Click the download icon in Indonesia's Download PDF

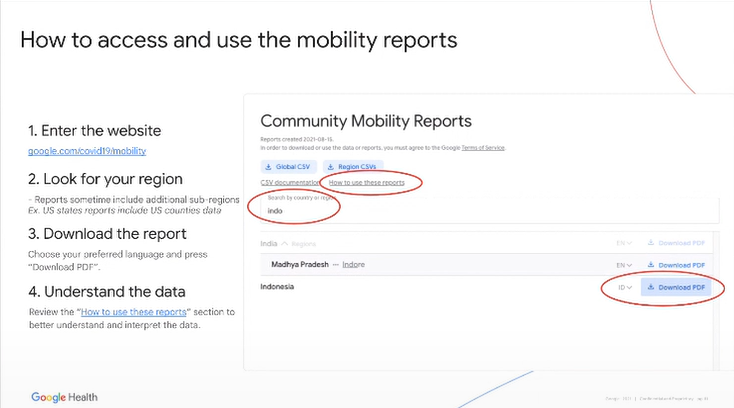(x=651, y=287)
